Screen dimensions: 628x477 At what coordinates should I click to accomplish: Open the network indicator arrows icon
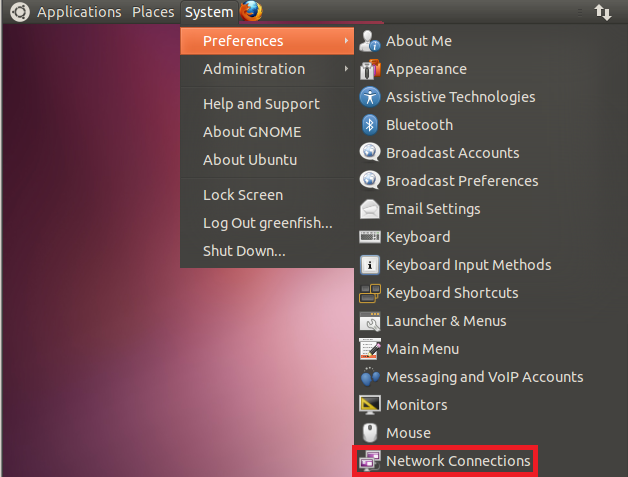602,12
